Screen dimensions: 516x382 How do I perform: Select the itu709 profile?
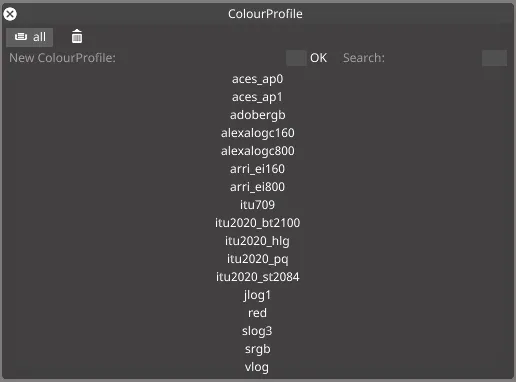tap(258, 205)
